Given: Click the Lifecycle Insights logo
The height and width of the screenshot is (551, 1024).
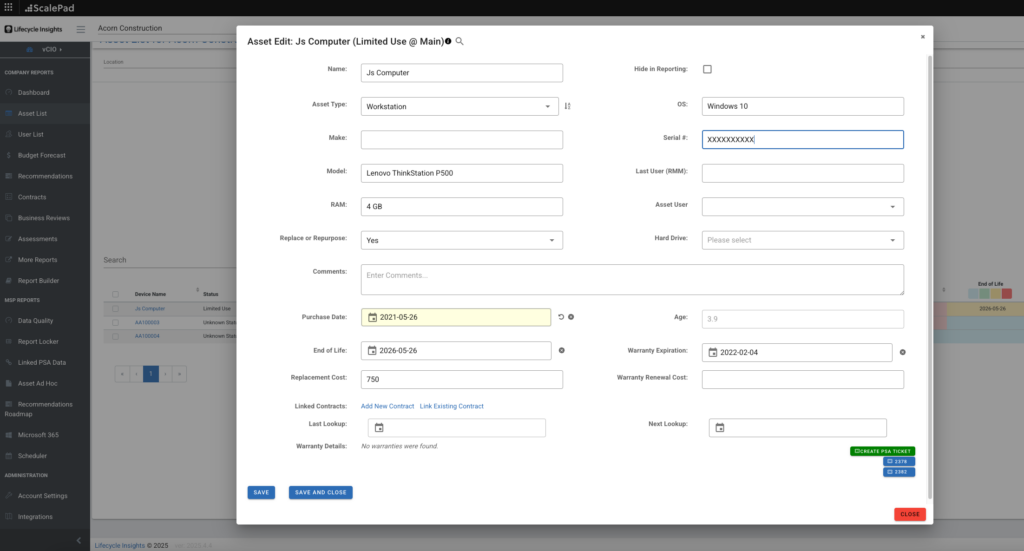Looking at the screenshot, I should (33, 29).
